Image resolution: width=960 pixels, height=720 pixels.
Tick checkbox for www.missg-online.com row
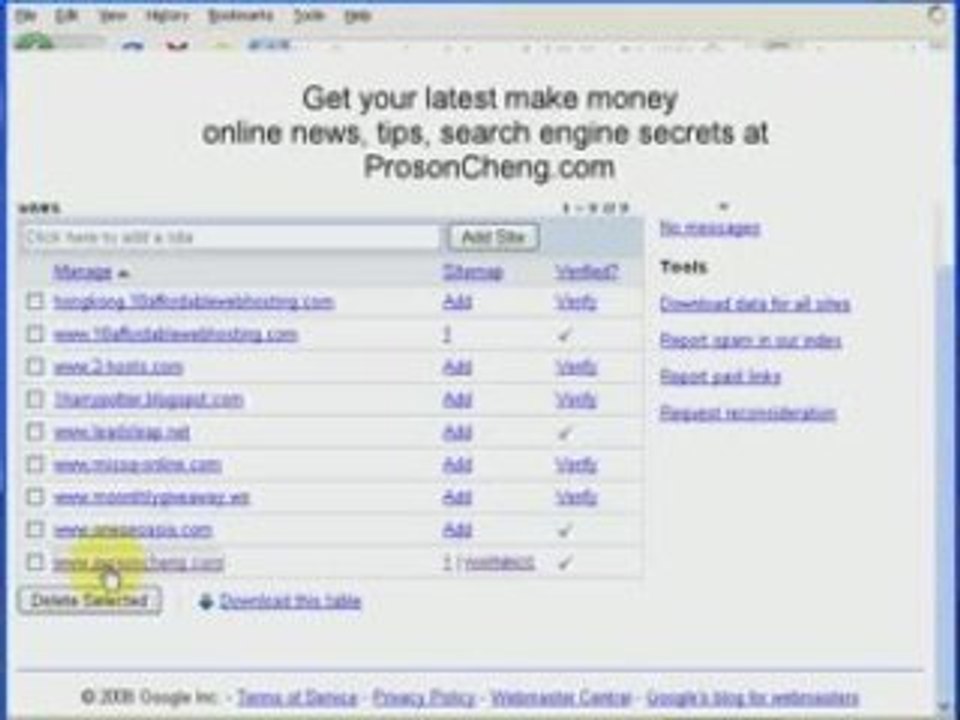(35, 464)
